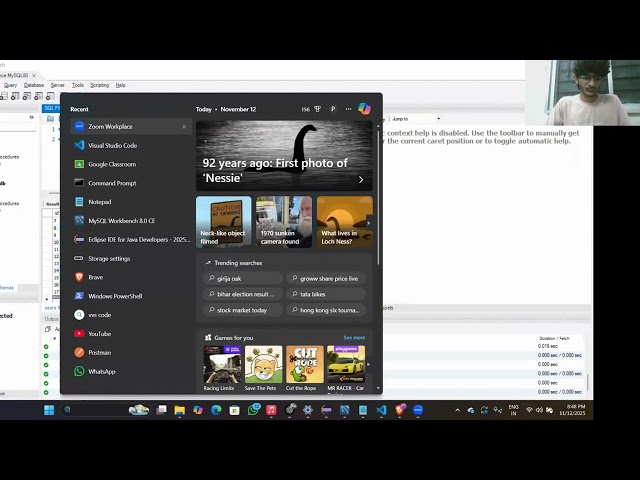Open the Nessie first photo story

point(284,156)
